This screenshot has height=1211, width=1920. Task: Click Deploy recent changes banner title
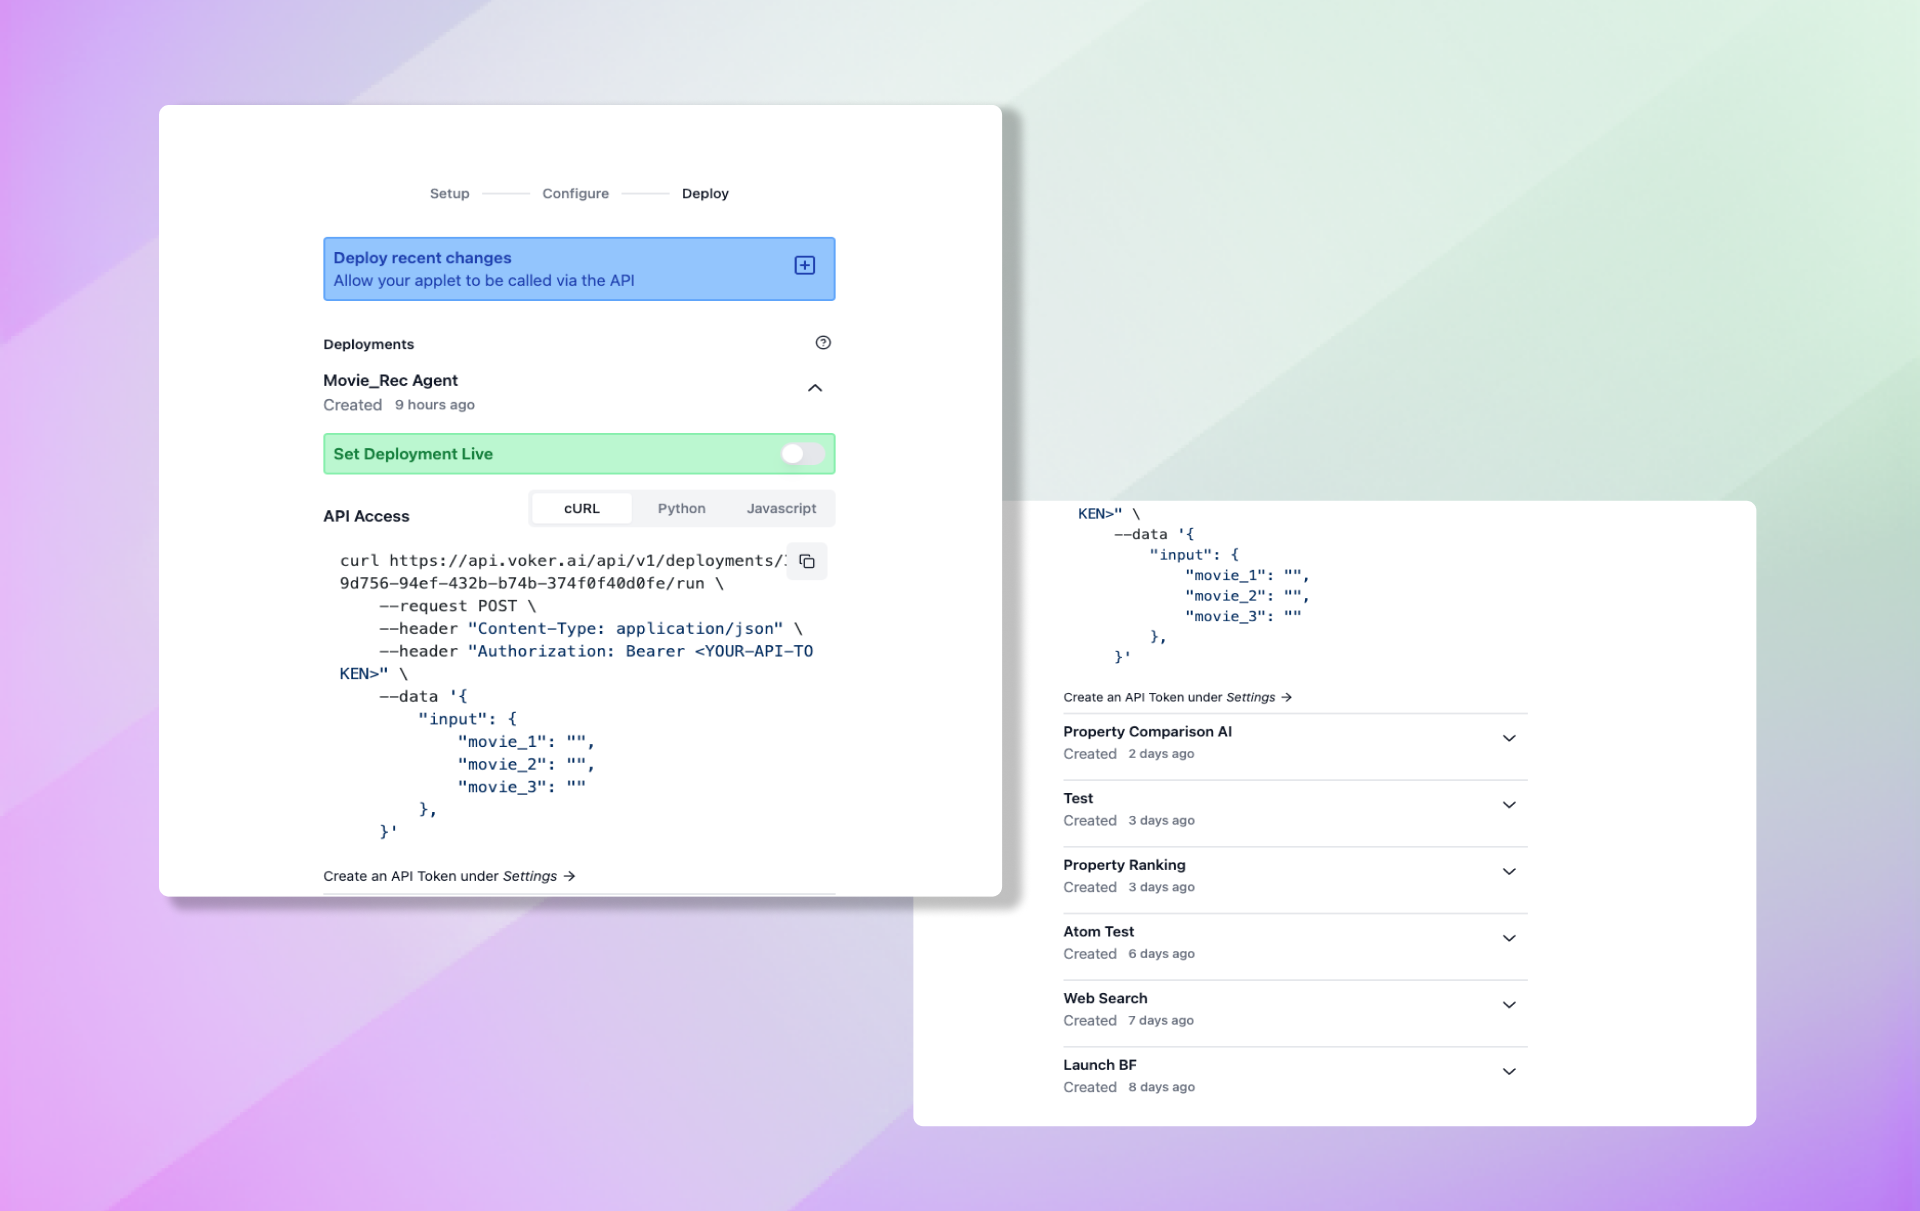[x=422, y=258]
